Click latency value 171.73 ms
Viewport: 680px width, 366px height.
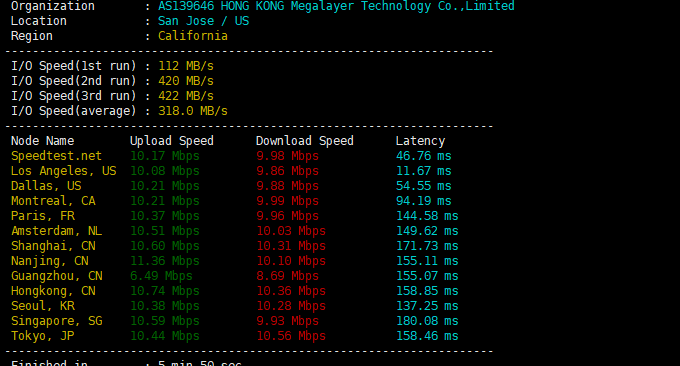click(427, 246)
